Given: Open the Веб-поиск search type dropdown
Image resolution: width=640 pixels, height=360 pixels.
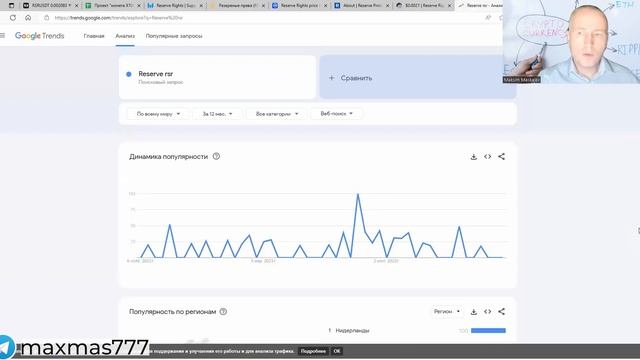Looking at the screenshot, I should (336, 113).
